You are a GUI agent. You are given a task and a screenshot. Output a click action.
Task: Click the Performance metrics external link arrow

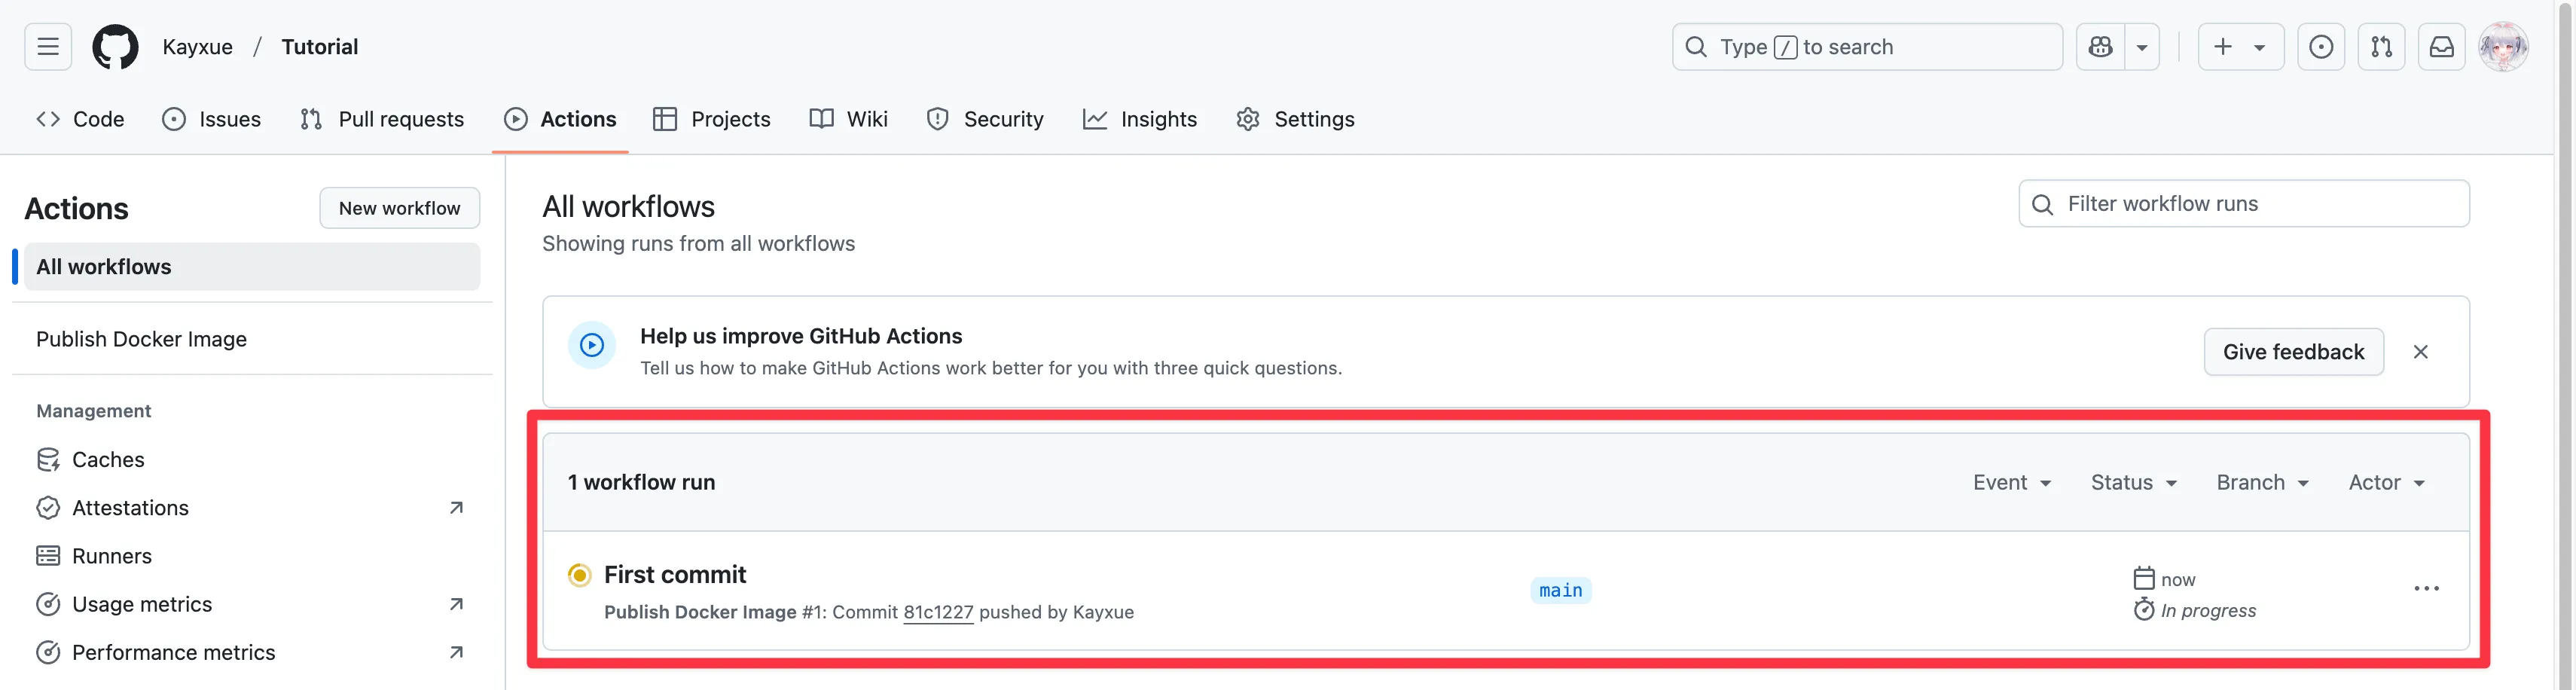tap(456, 652)
